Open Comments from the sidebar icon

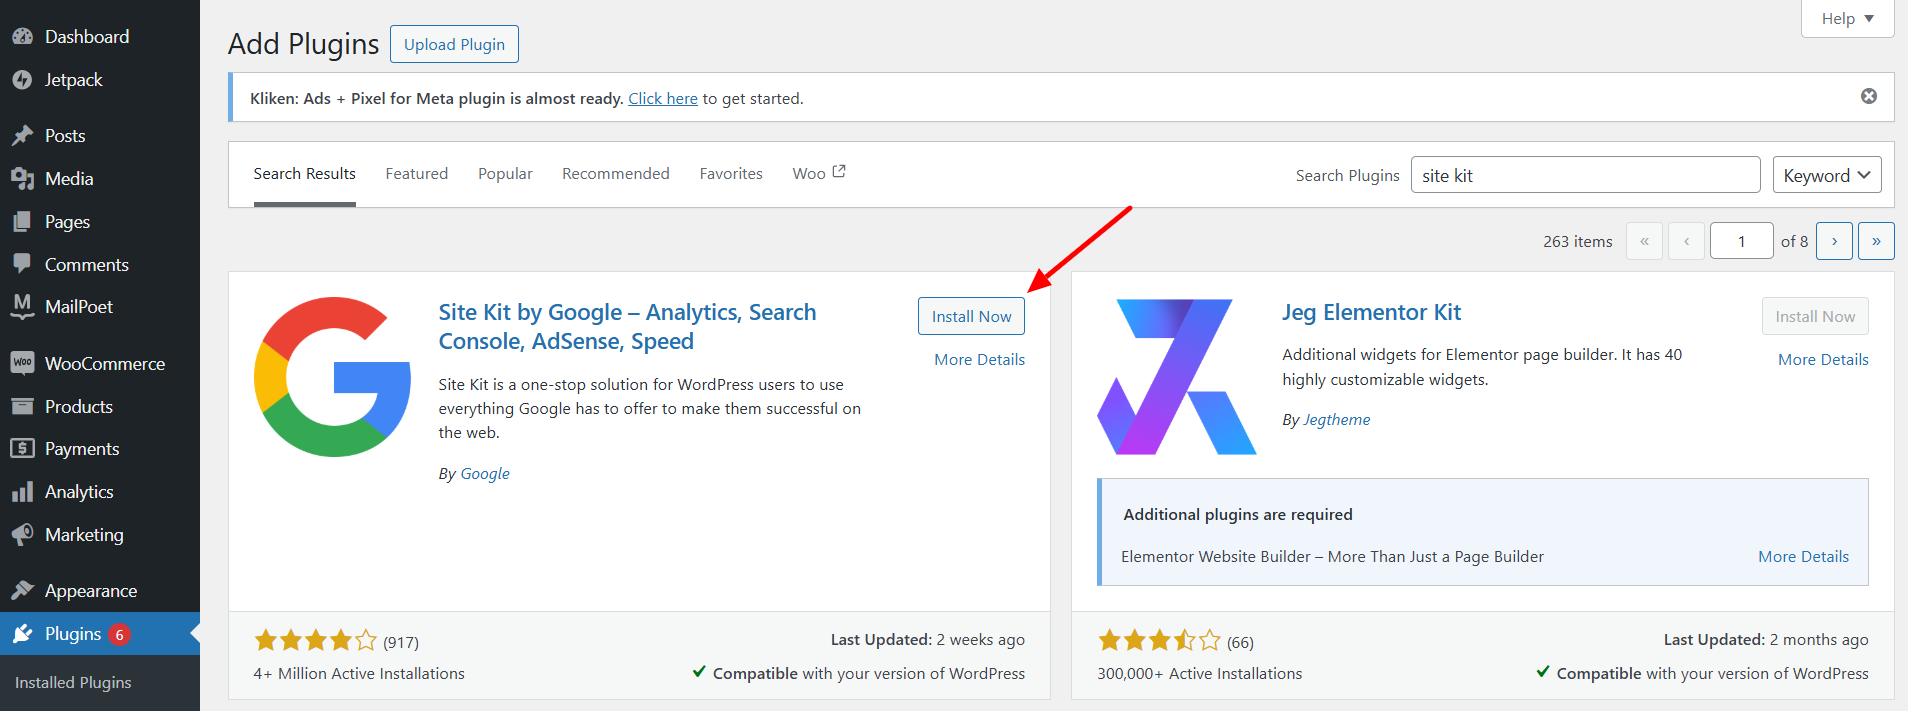click(24, 264)
